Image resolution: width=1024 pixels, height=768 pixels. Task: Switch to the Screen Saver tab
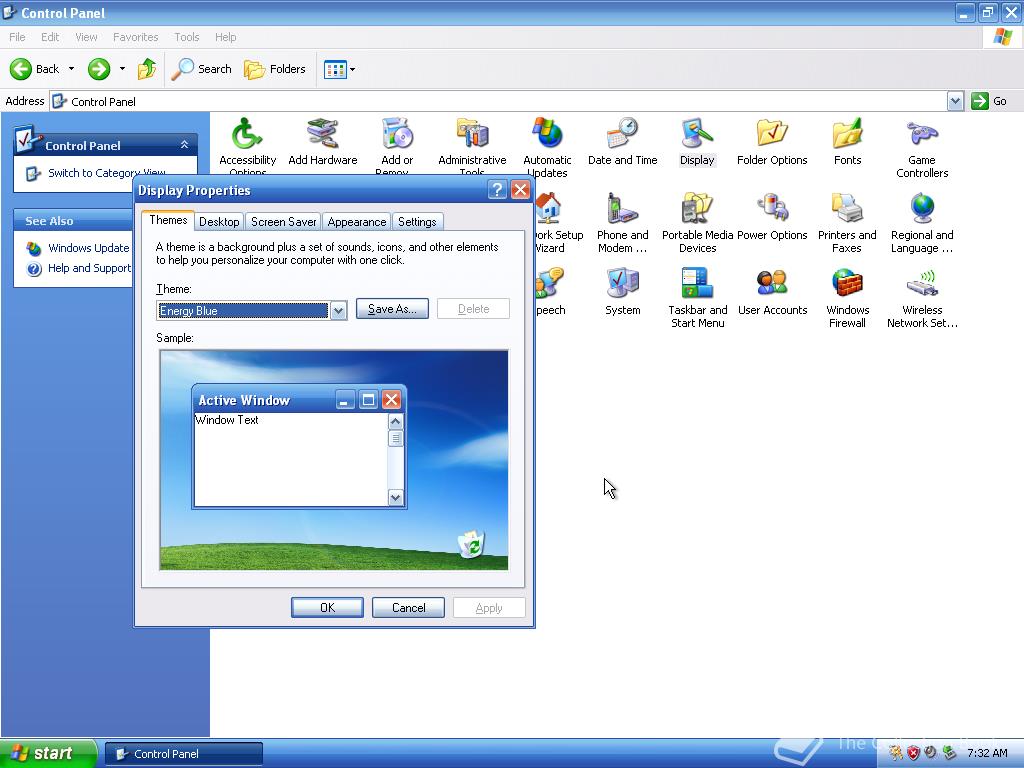point(283,222)
